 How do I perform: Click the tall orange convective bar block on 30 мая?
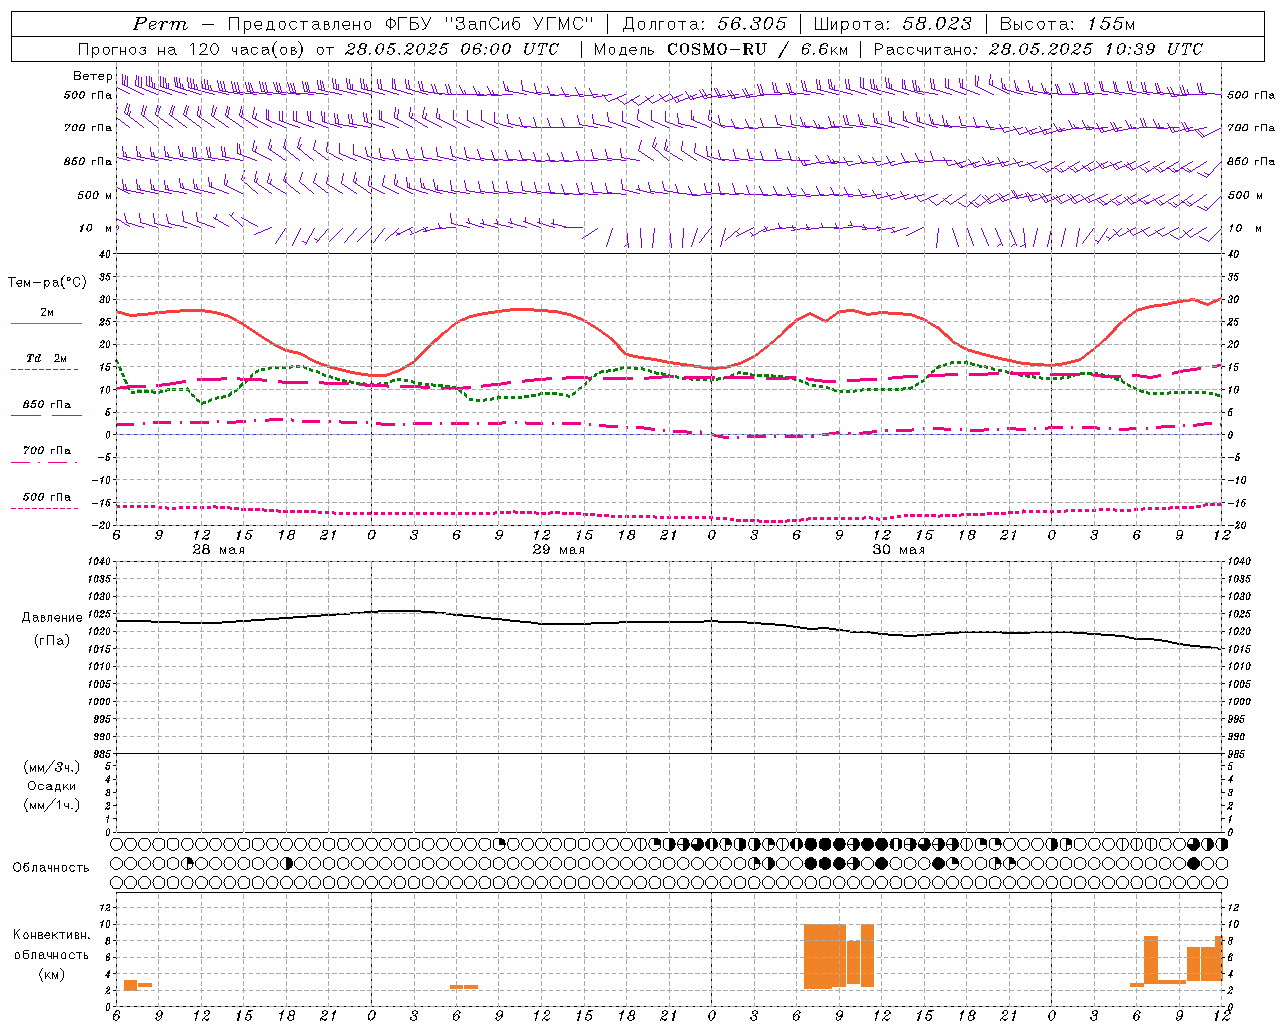pos(839,956)
